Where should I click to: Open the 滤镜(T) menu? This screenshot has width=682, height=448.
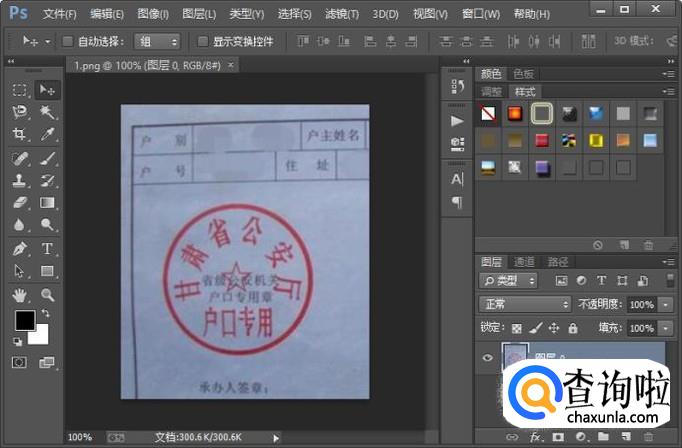[x=342, y=14]
